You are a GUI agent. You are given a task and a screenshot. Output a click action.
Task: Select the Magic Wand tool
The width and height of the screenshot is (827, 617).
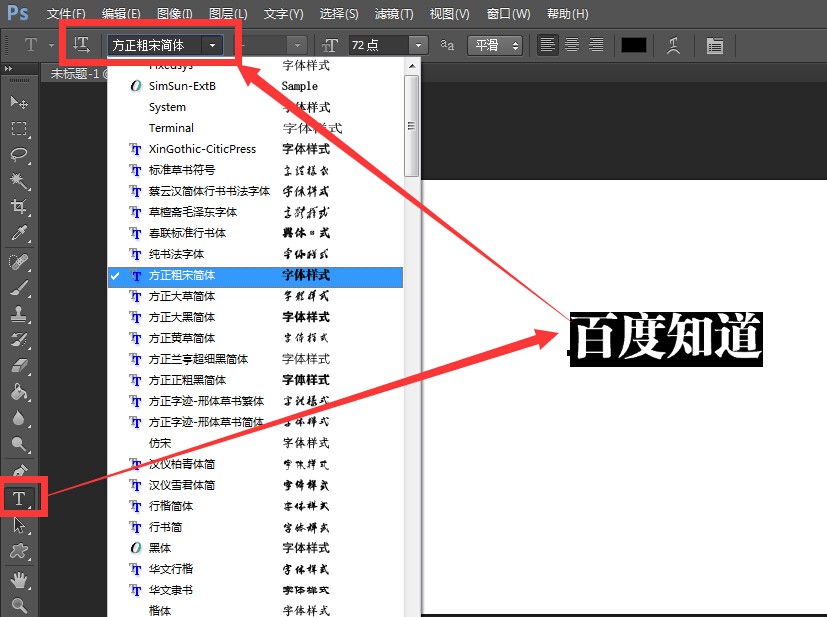point(20,180)
